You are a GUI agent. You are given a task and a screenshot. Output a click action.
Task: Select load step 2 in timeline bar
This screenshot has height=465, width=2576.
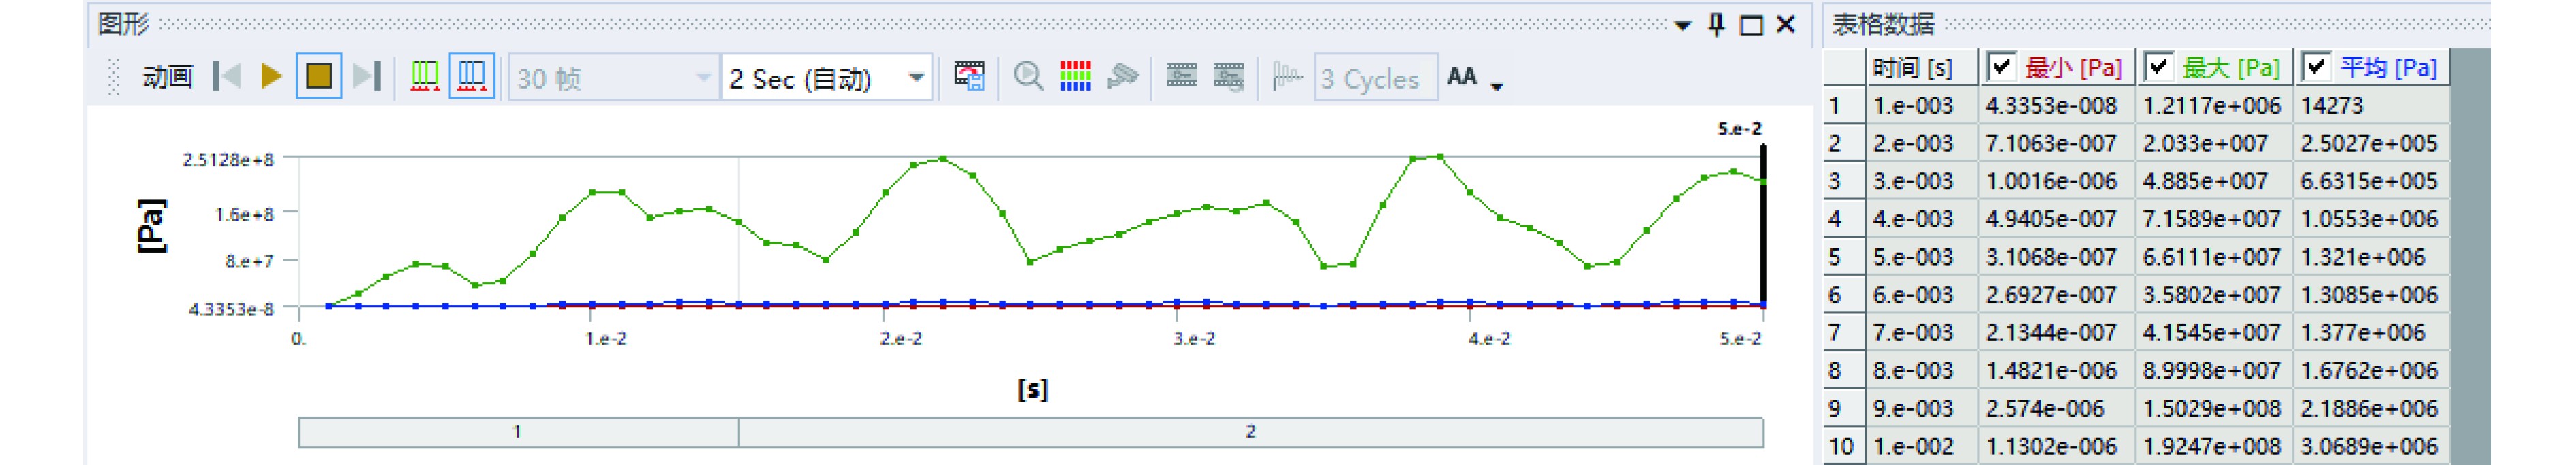pyautogui.click(x=1250, y=432)
